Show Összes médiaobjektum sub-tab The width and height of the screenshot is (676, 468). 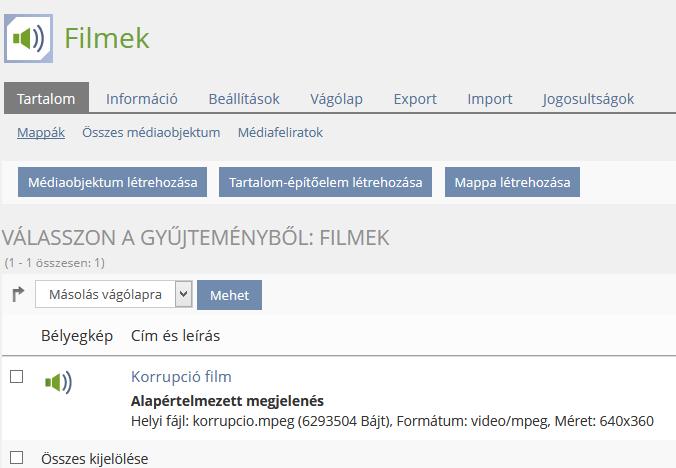[151, 132]
